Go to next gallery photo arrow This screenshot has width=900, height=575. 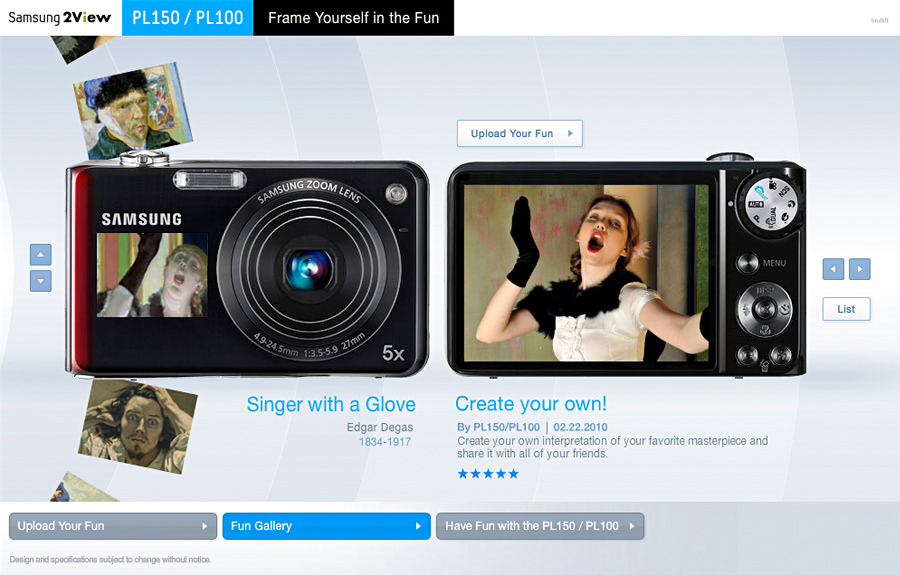tap(860, 269)
